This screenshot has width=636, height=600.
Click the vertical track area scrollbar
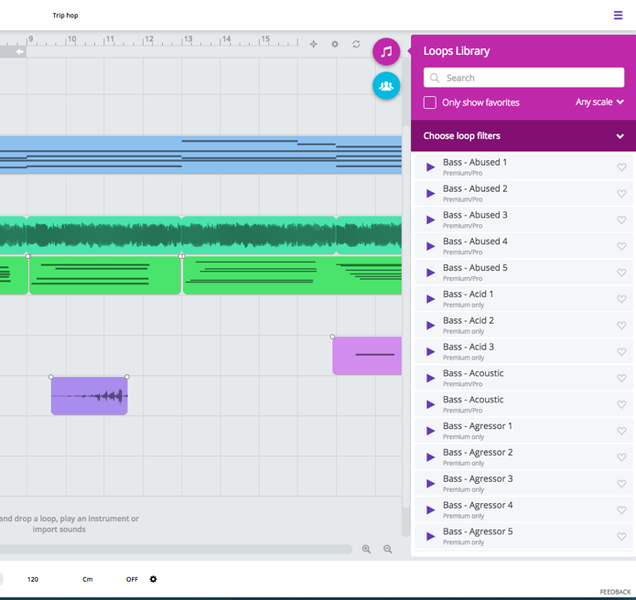point(406,316)
